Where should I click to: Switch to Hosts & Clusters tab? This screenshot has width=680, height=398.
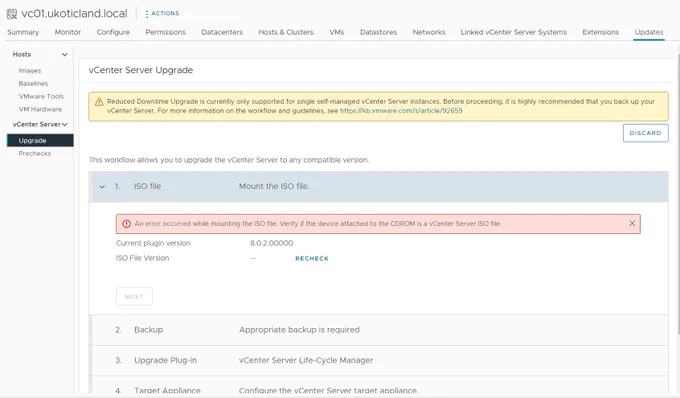tap(286, 32)
